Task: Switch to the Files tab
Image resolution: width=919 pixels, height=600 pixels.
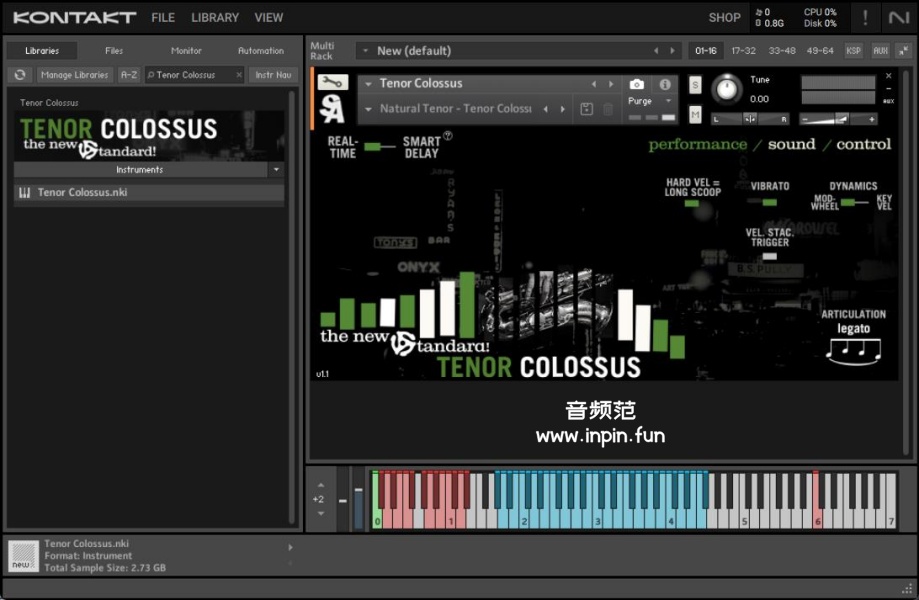Action: tap(114, 51)
